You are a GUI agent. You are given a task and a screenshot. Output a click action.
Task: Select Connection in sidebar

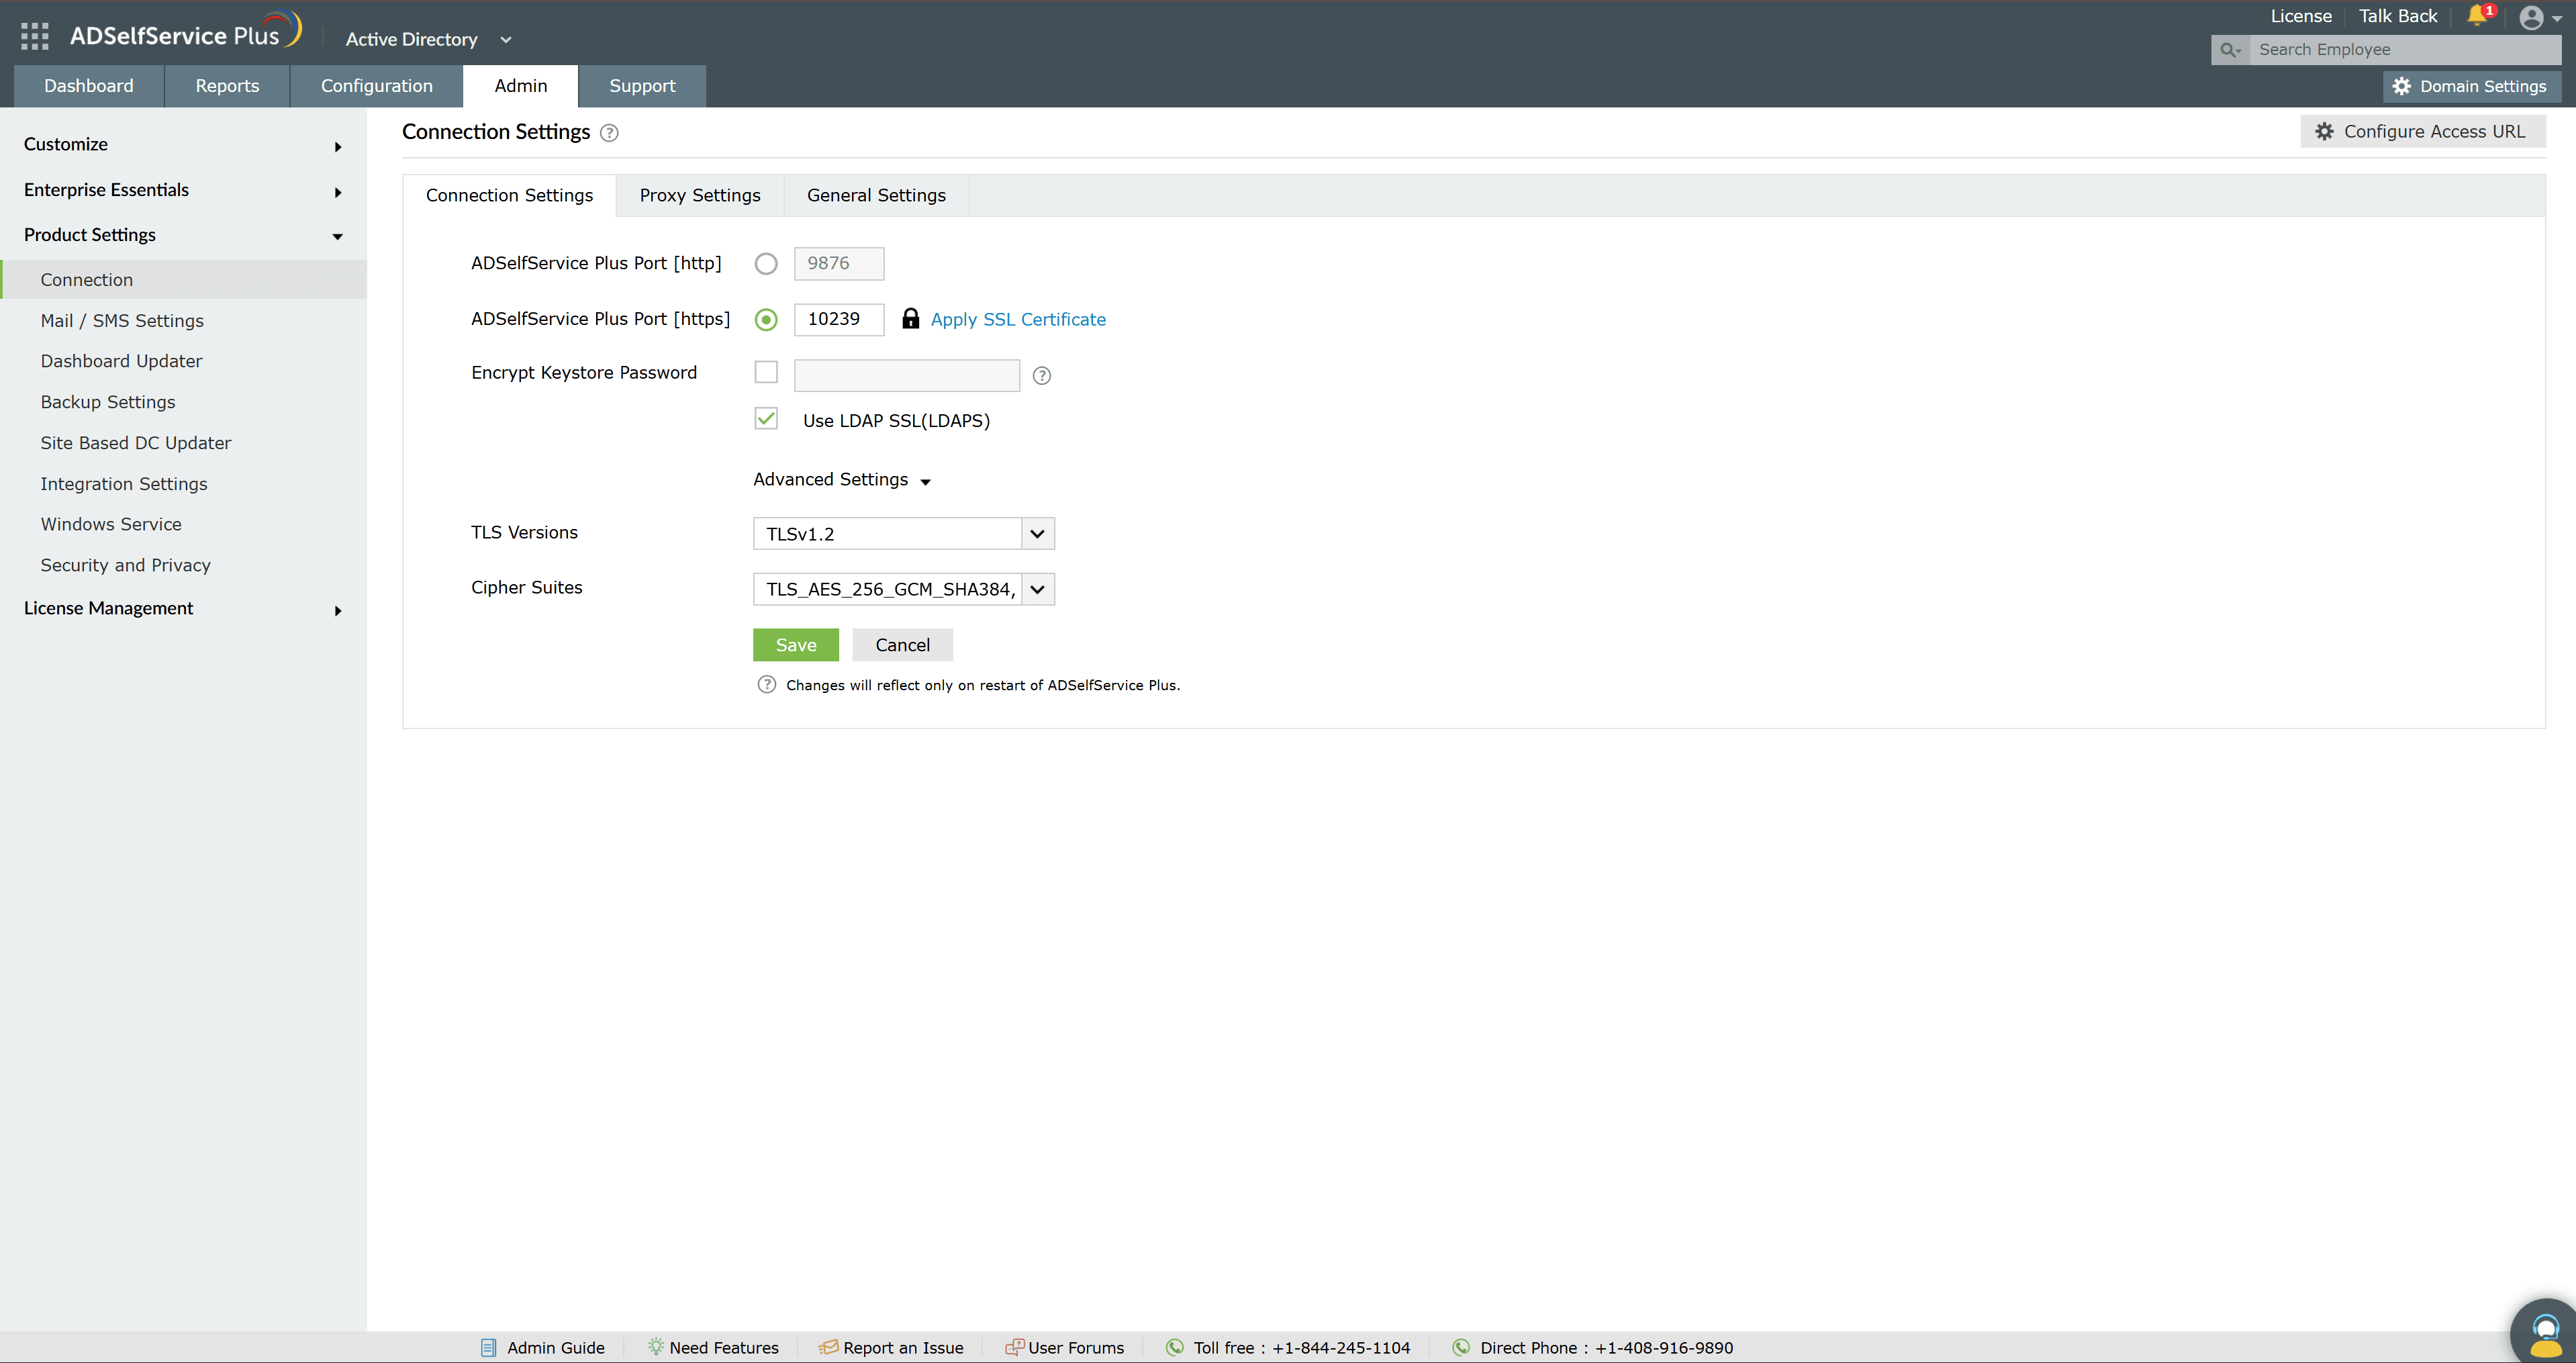pyautogui.click(x=184, y=280)
